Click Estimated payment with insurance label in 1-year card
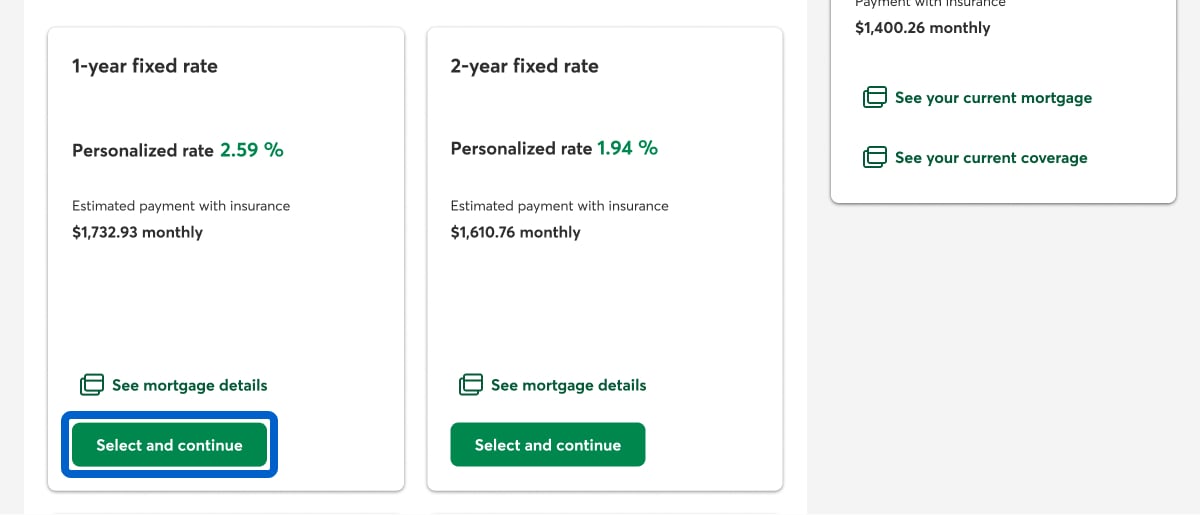Image resolution: width=1200 pixels, height=515 pixels. pos(181,206)
